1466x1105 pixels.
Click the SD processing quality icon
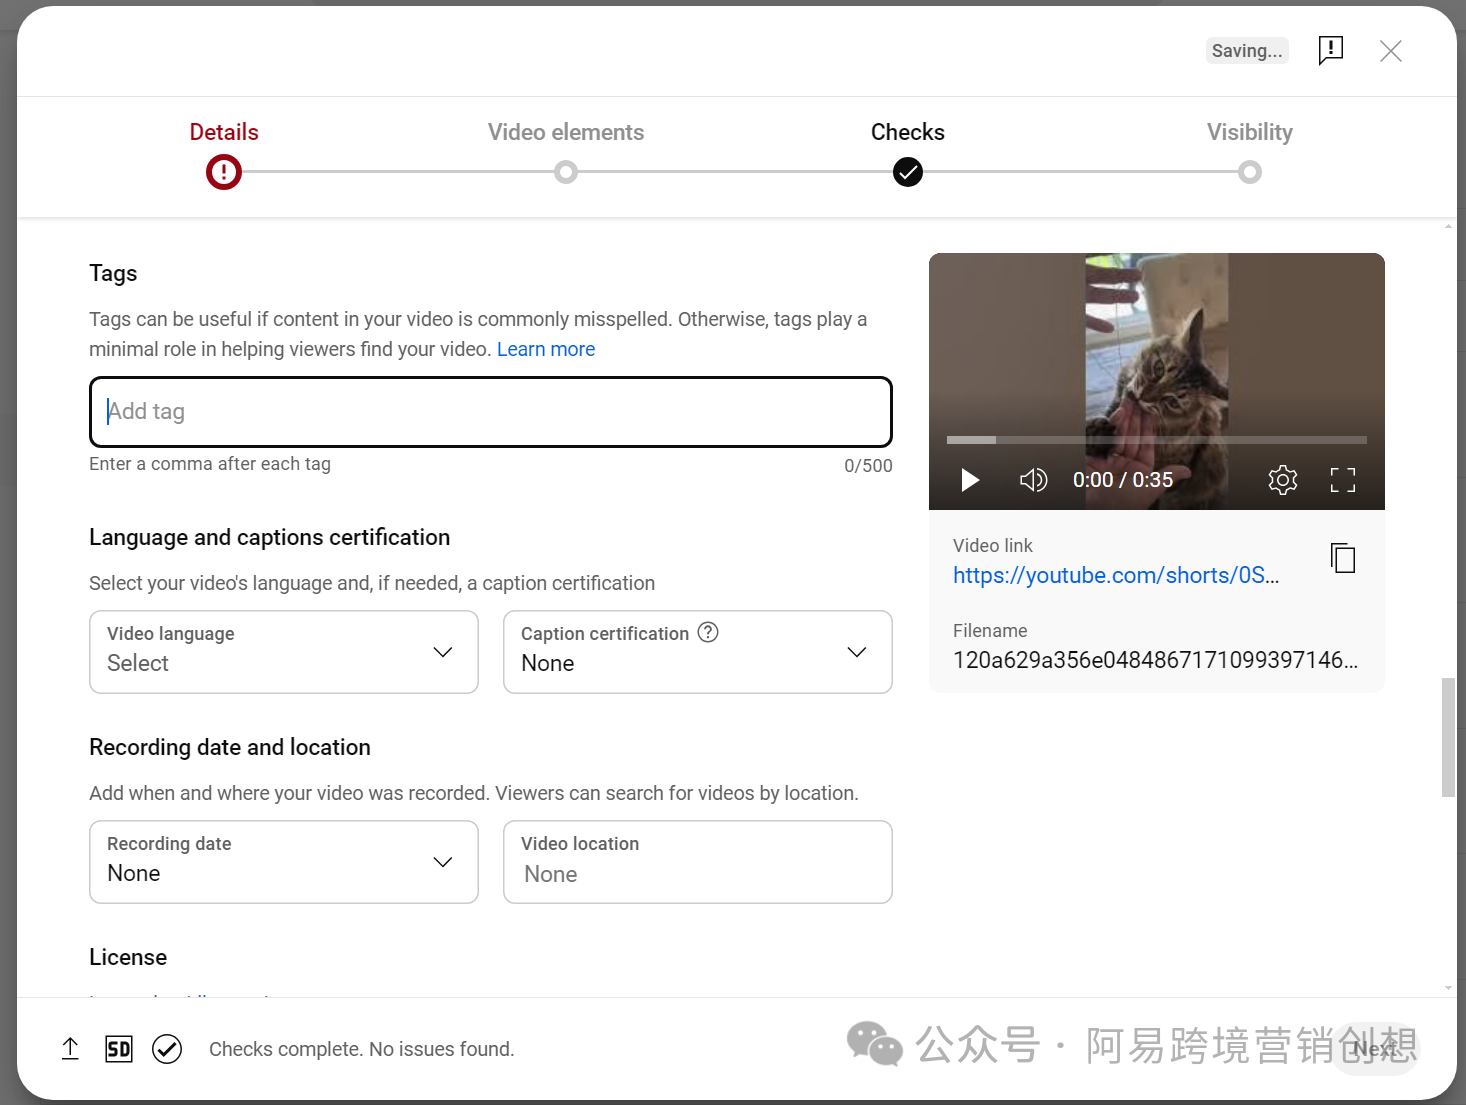[119, 1049]
